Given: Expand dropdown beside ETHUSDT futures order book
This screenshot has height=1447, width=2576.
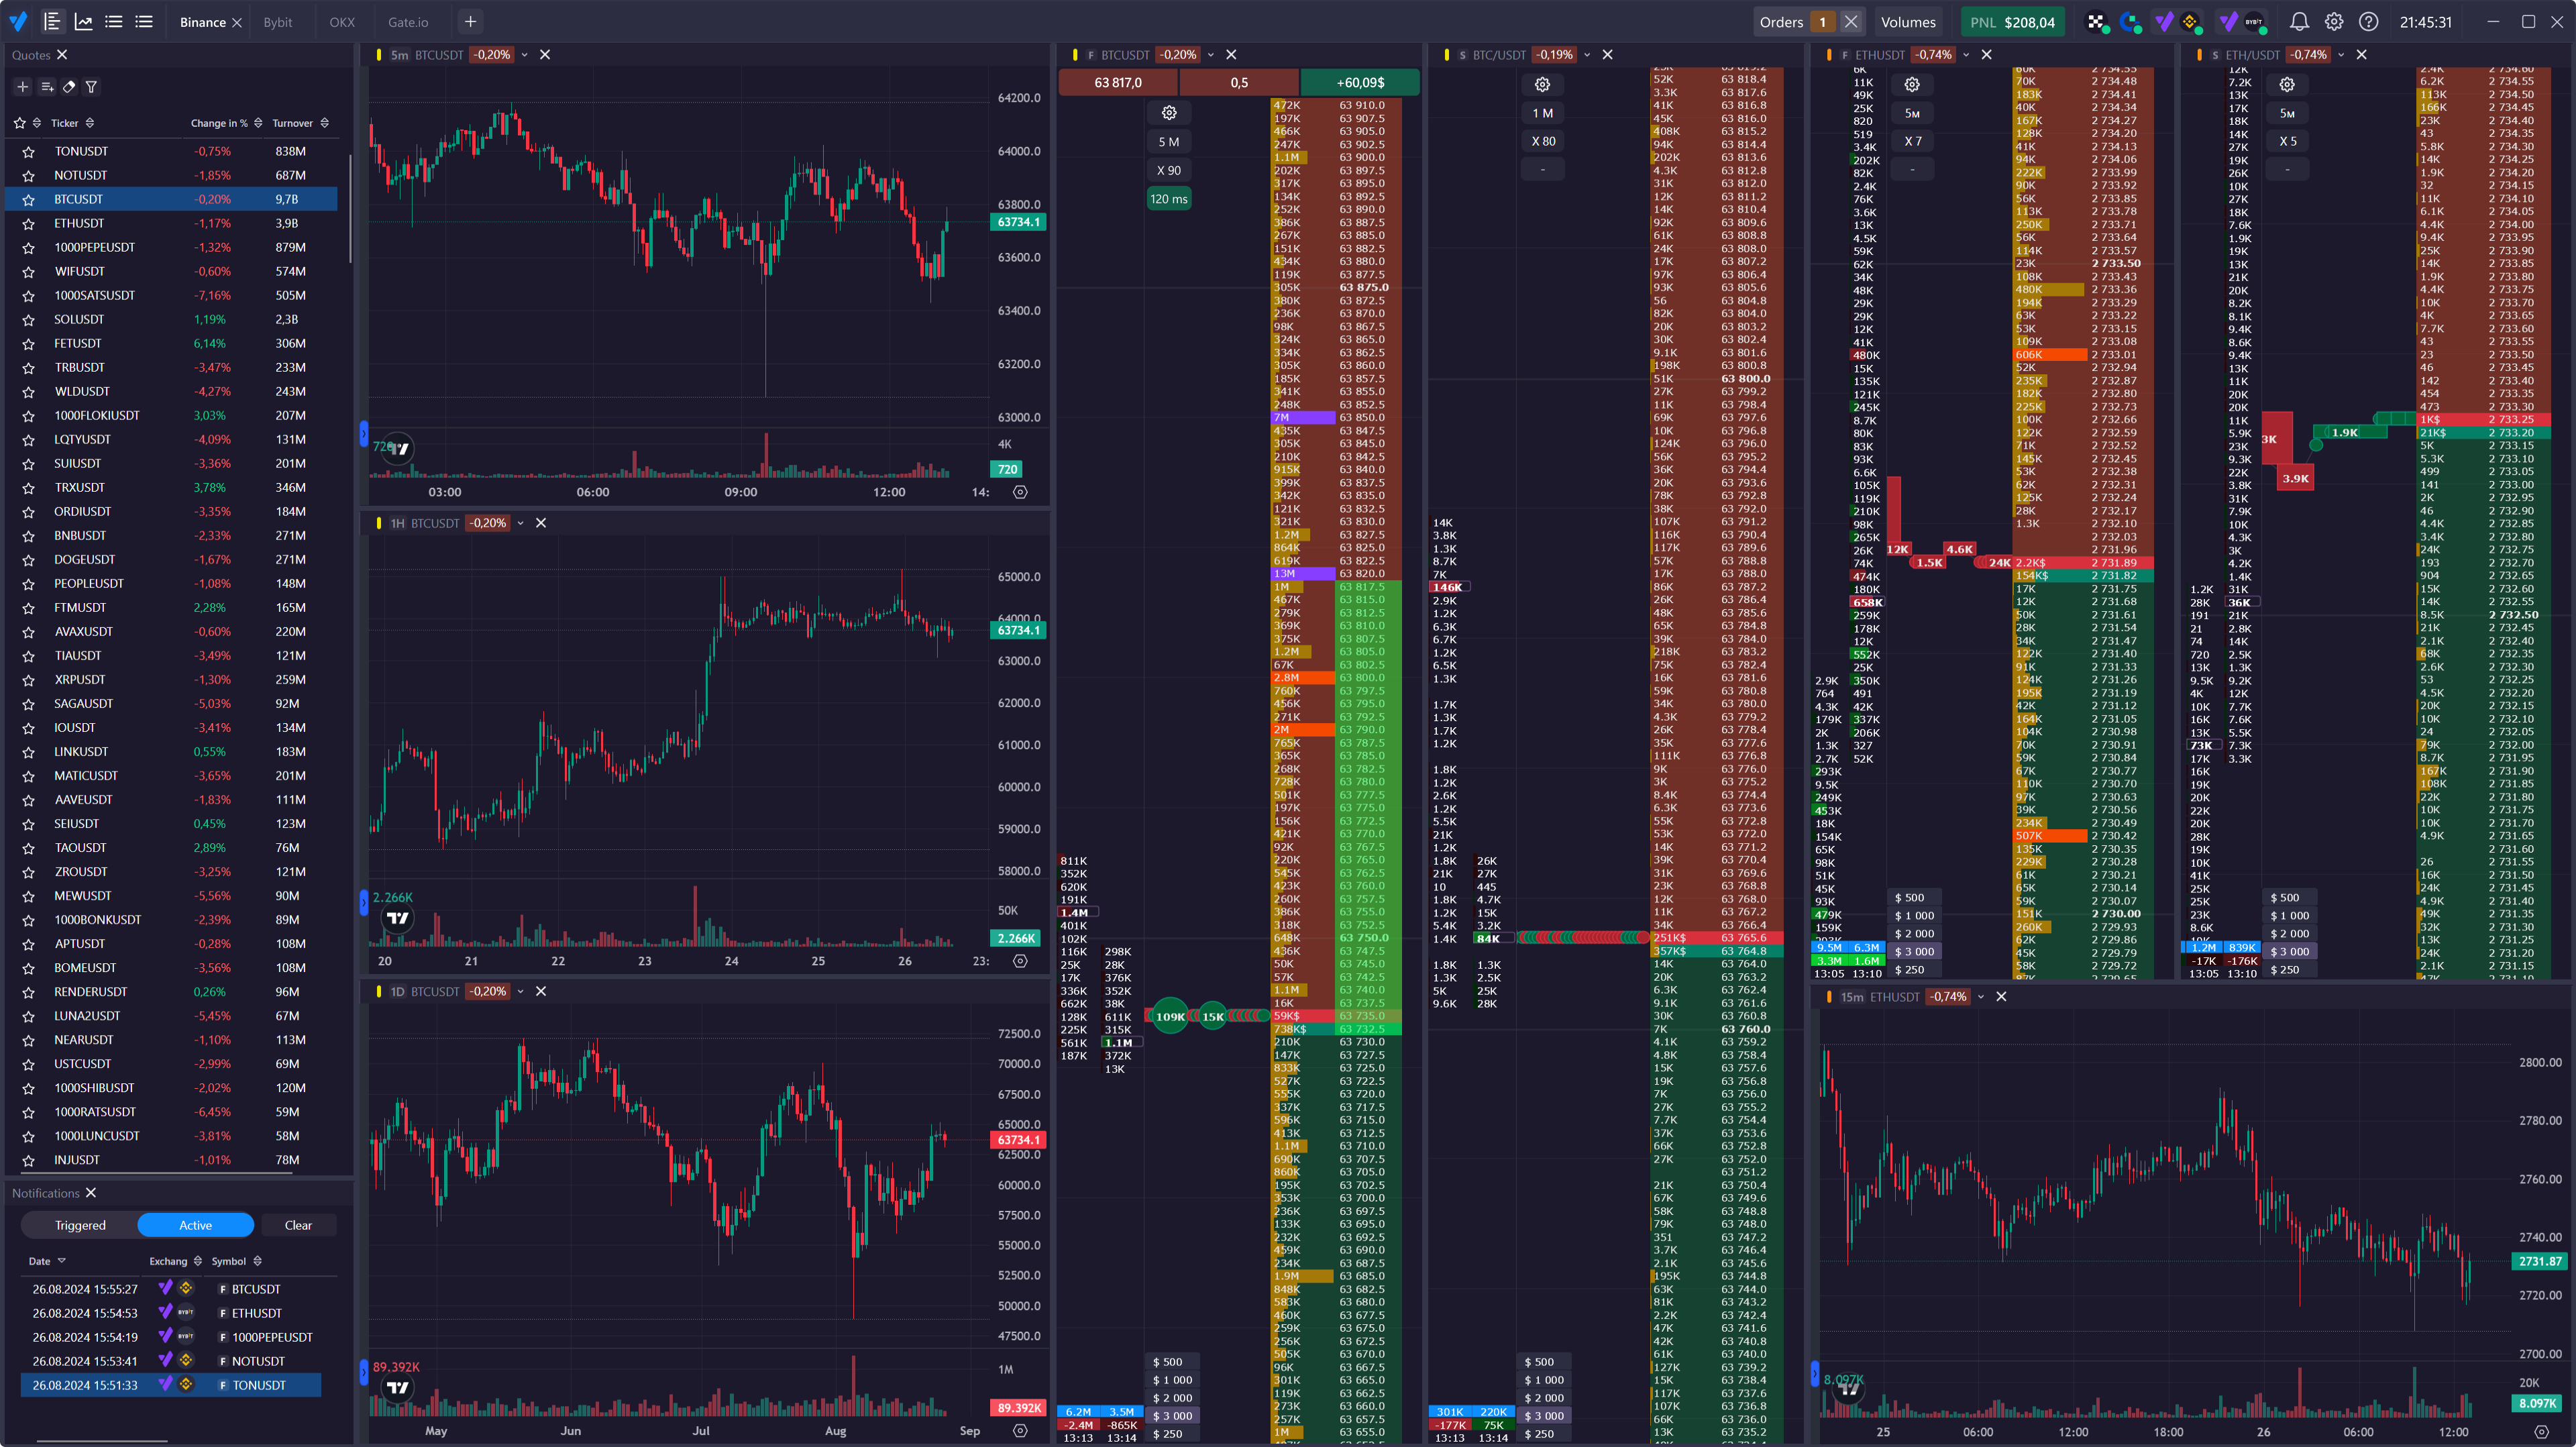Looking at the screenshot, I should pyautogui.click(x=1966, y=55).
